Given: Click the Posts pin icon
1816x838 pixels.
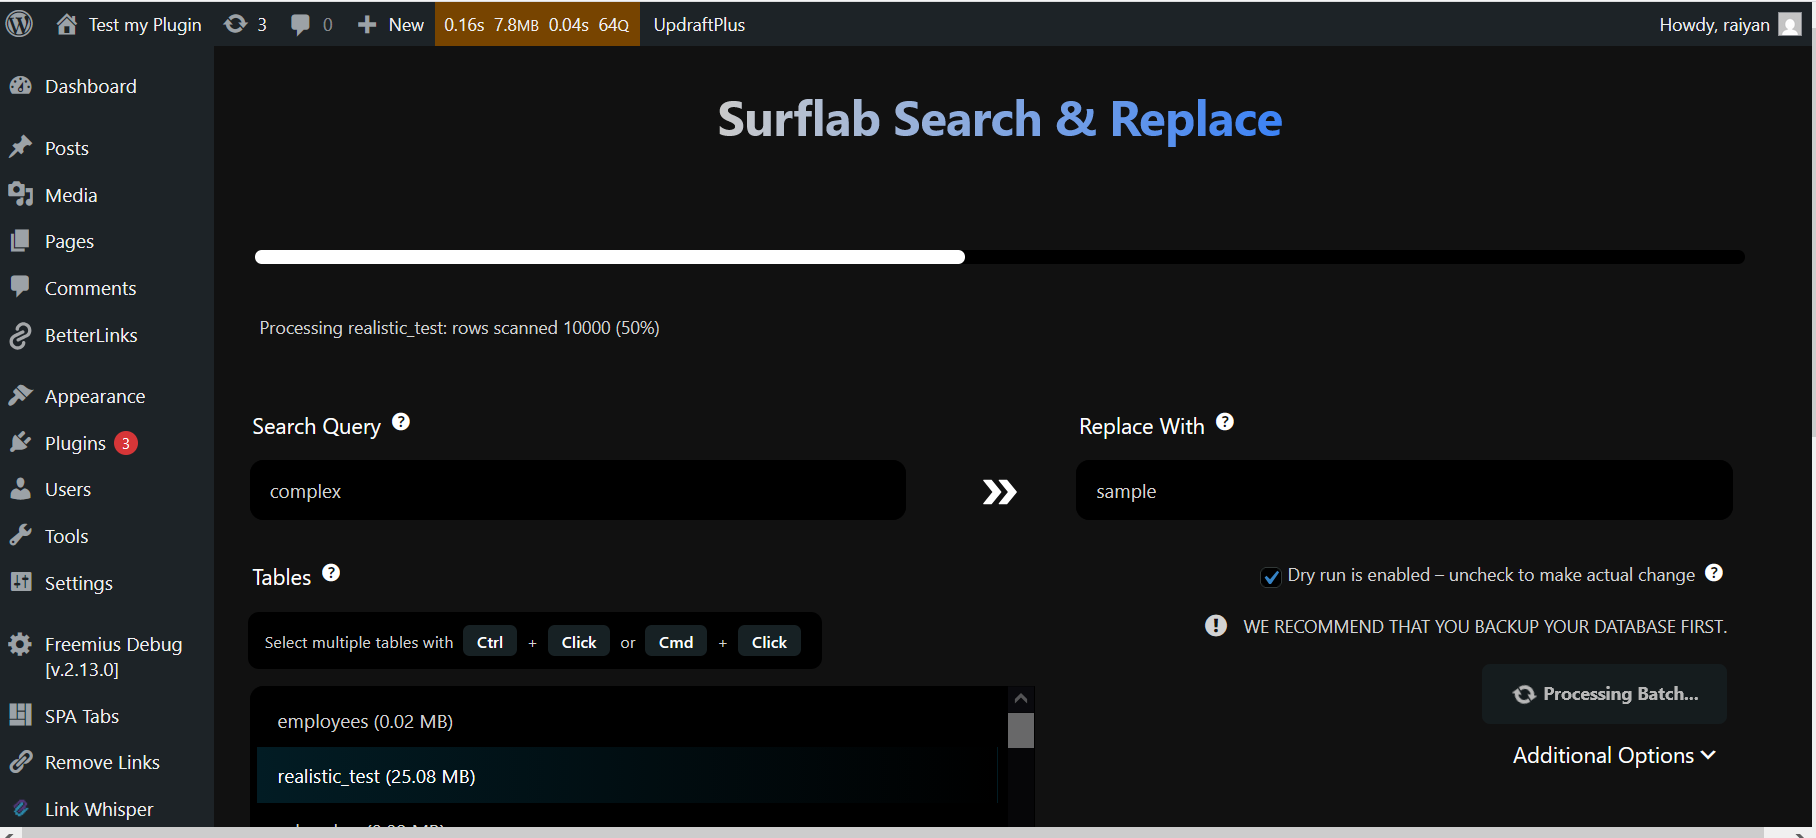Looking at the screenshot, I should 21,148.
